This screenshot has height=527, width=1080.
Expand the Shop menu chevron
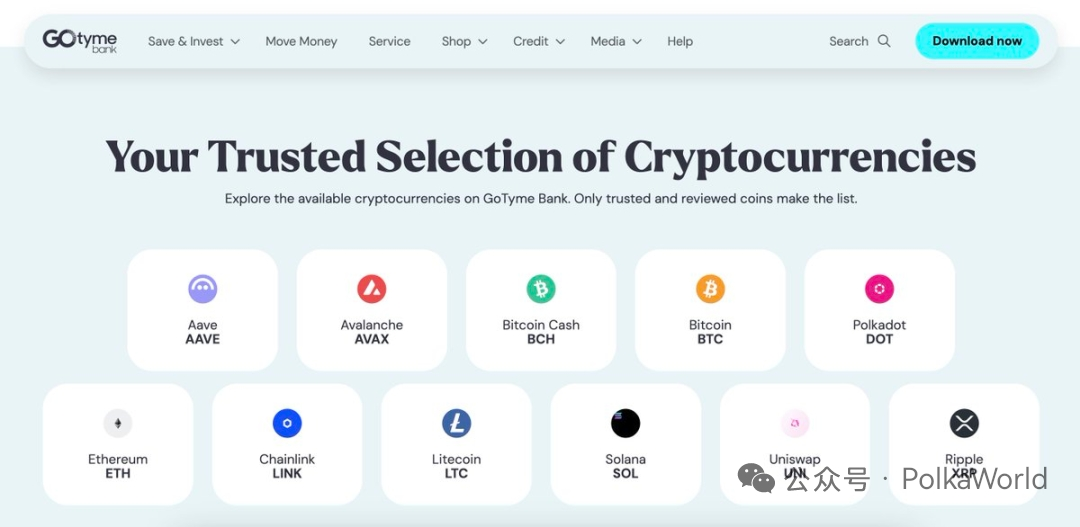[482, 41]
